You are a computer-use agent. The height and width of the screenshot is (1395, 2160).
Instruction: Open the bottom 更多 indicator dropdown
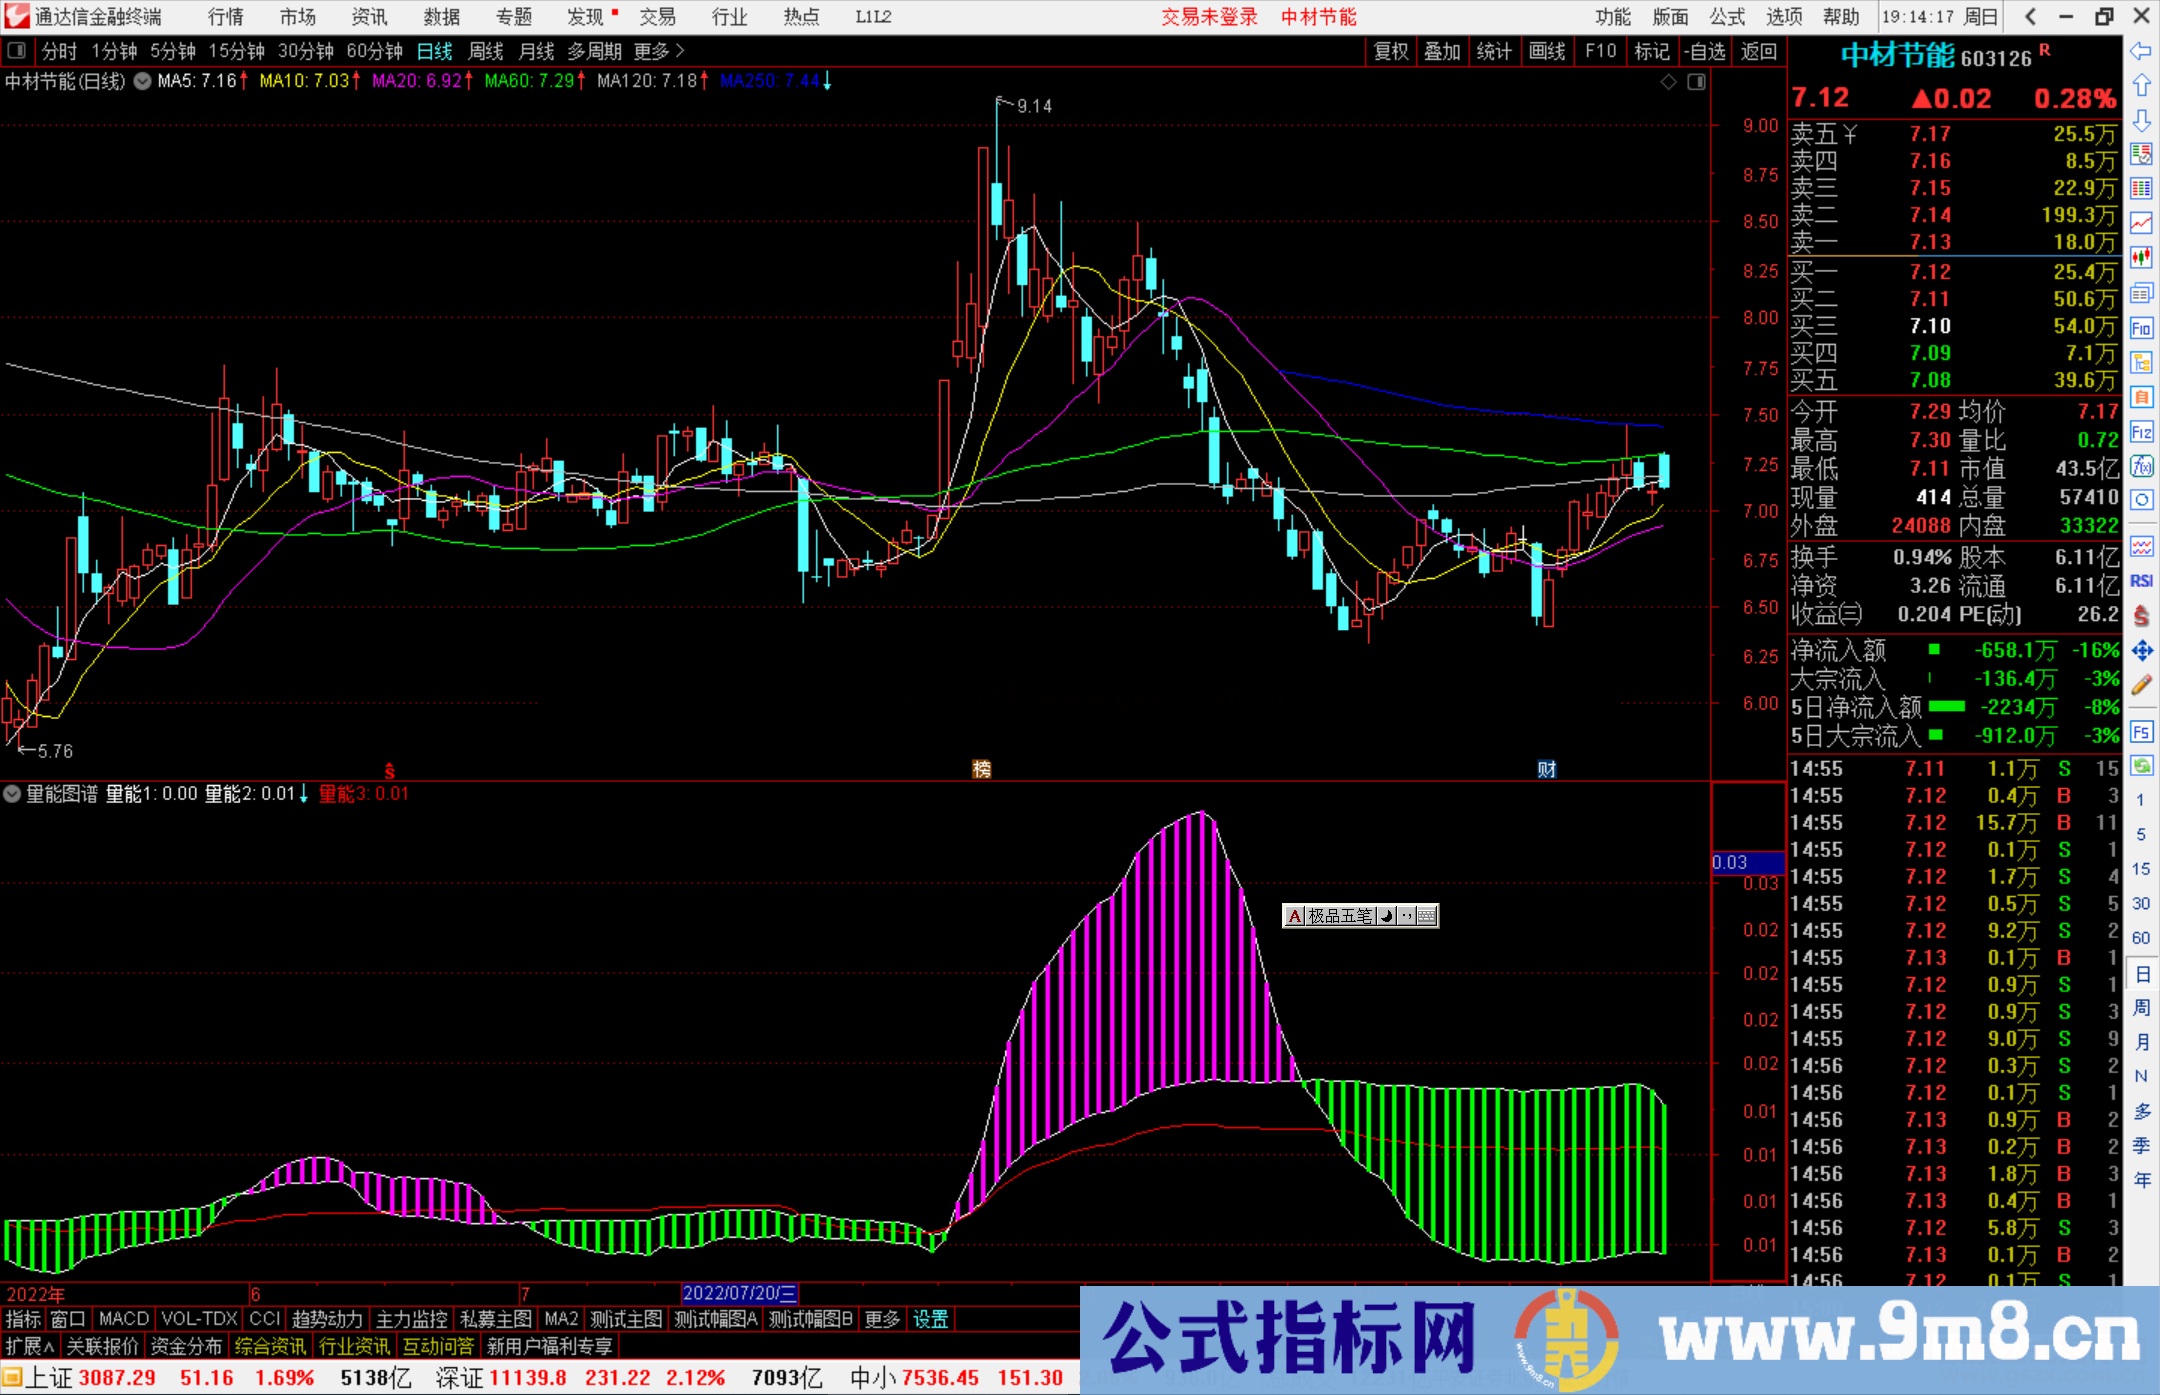click(x=880, y=1320)
